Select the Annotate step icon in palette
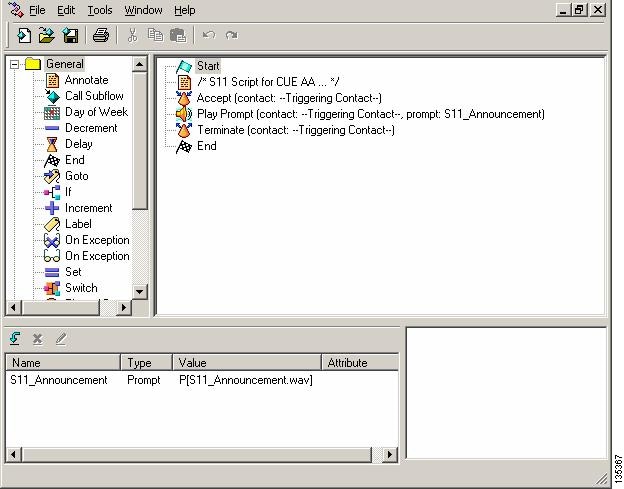The width and height of the screenshot is (624, 489). tap(52, 80)
